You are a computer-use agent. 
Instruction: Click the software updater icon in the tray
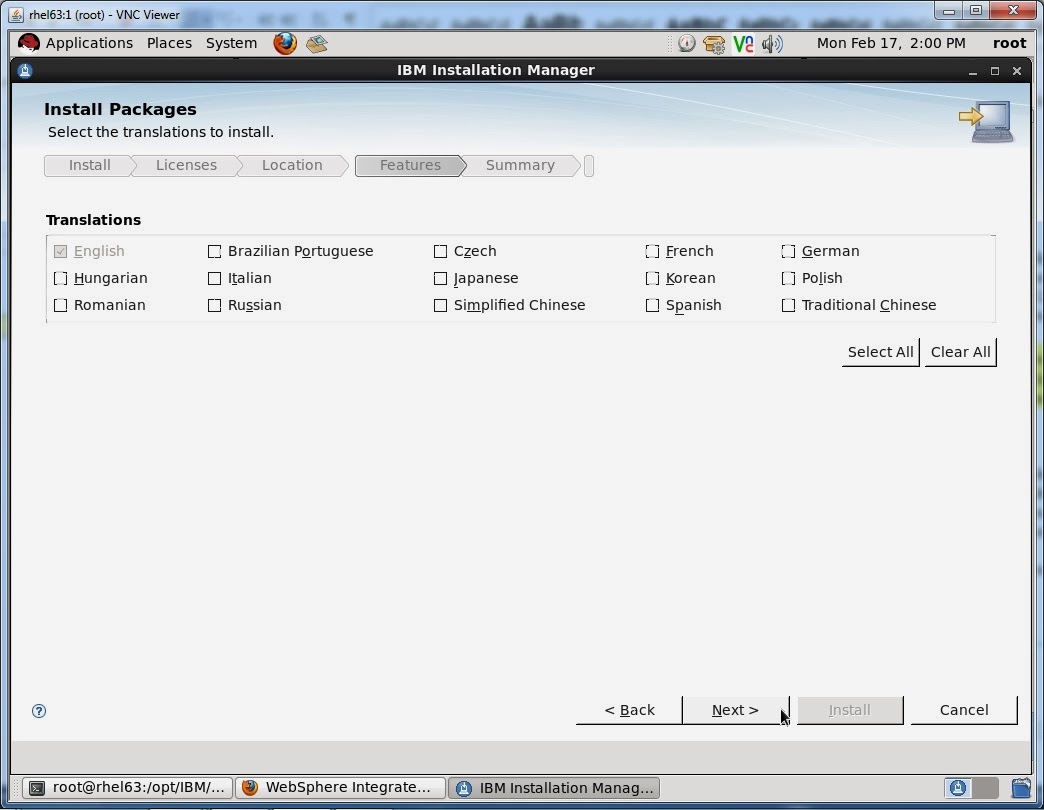(712, 43)
